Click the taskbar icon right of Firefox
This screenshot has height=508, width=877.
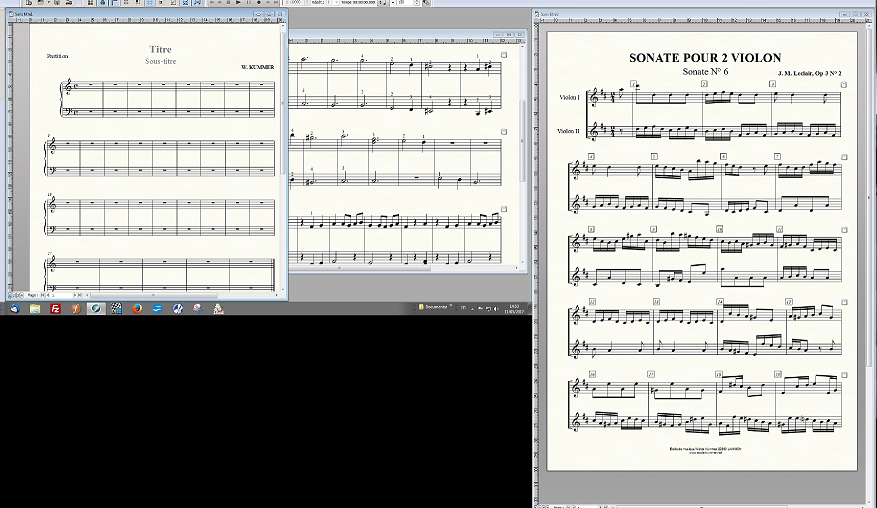pyautogui.click(x=157, y=309)
